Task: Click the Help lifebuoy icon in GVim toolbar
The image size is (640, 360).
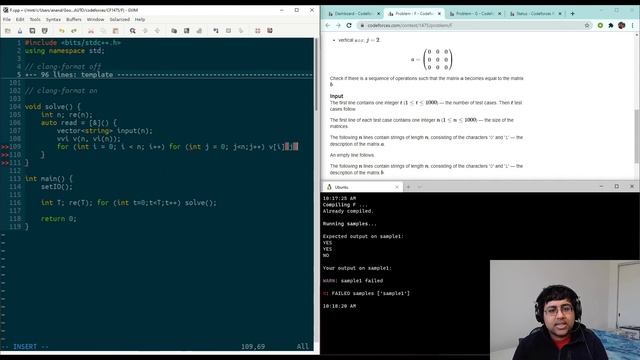Action: point(258,31)
